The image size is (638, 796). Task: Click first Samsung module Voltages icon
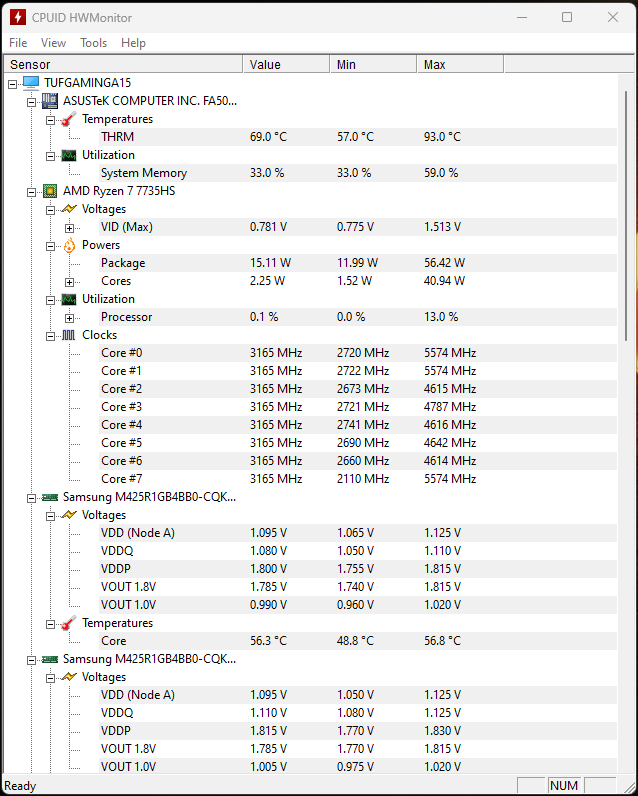click(x=69, y=515)
